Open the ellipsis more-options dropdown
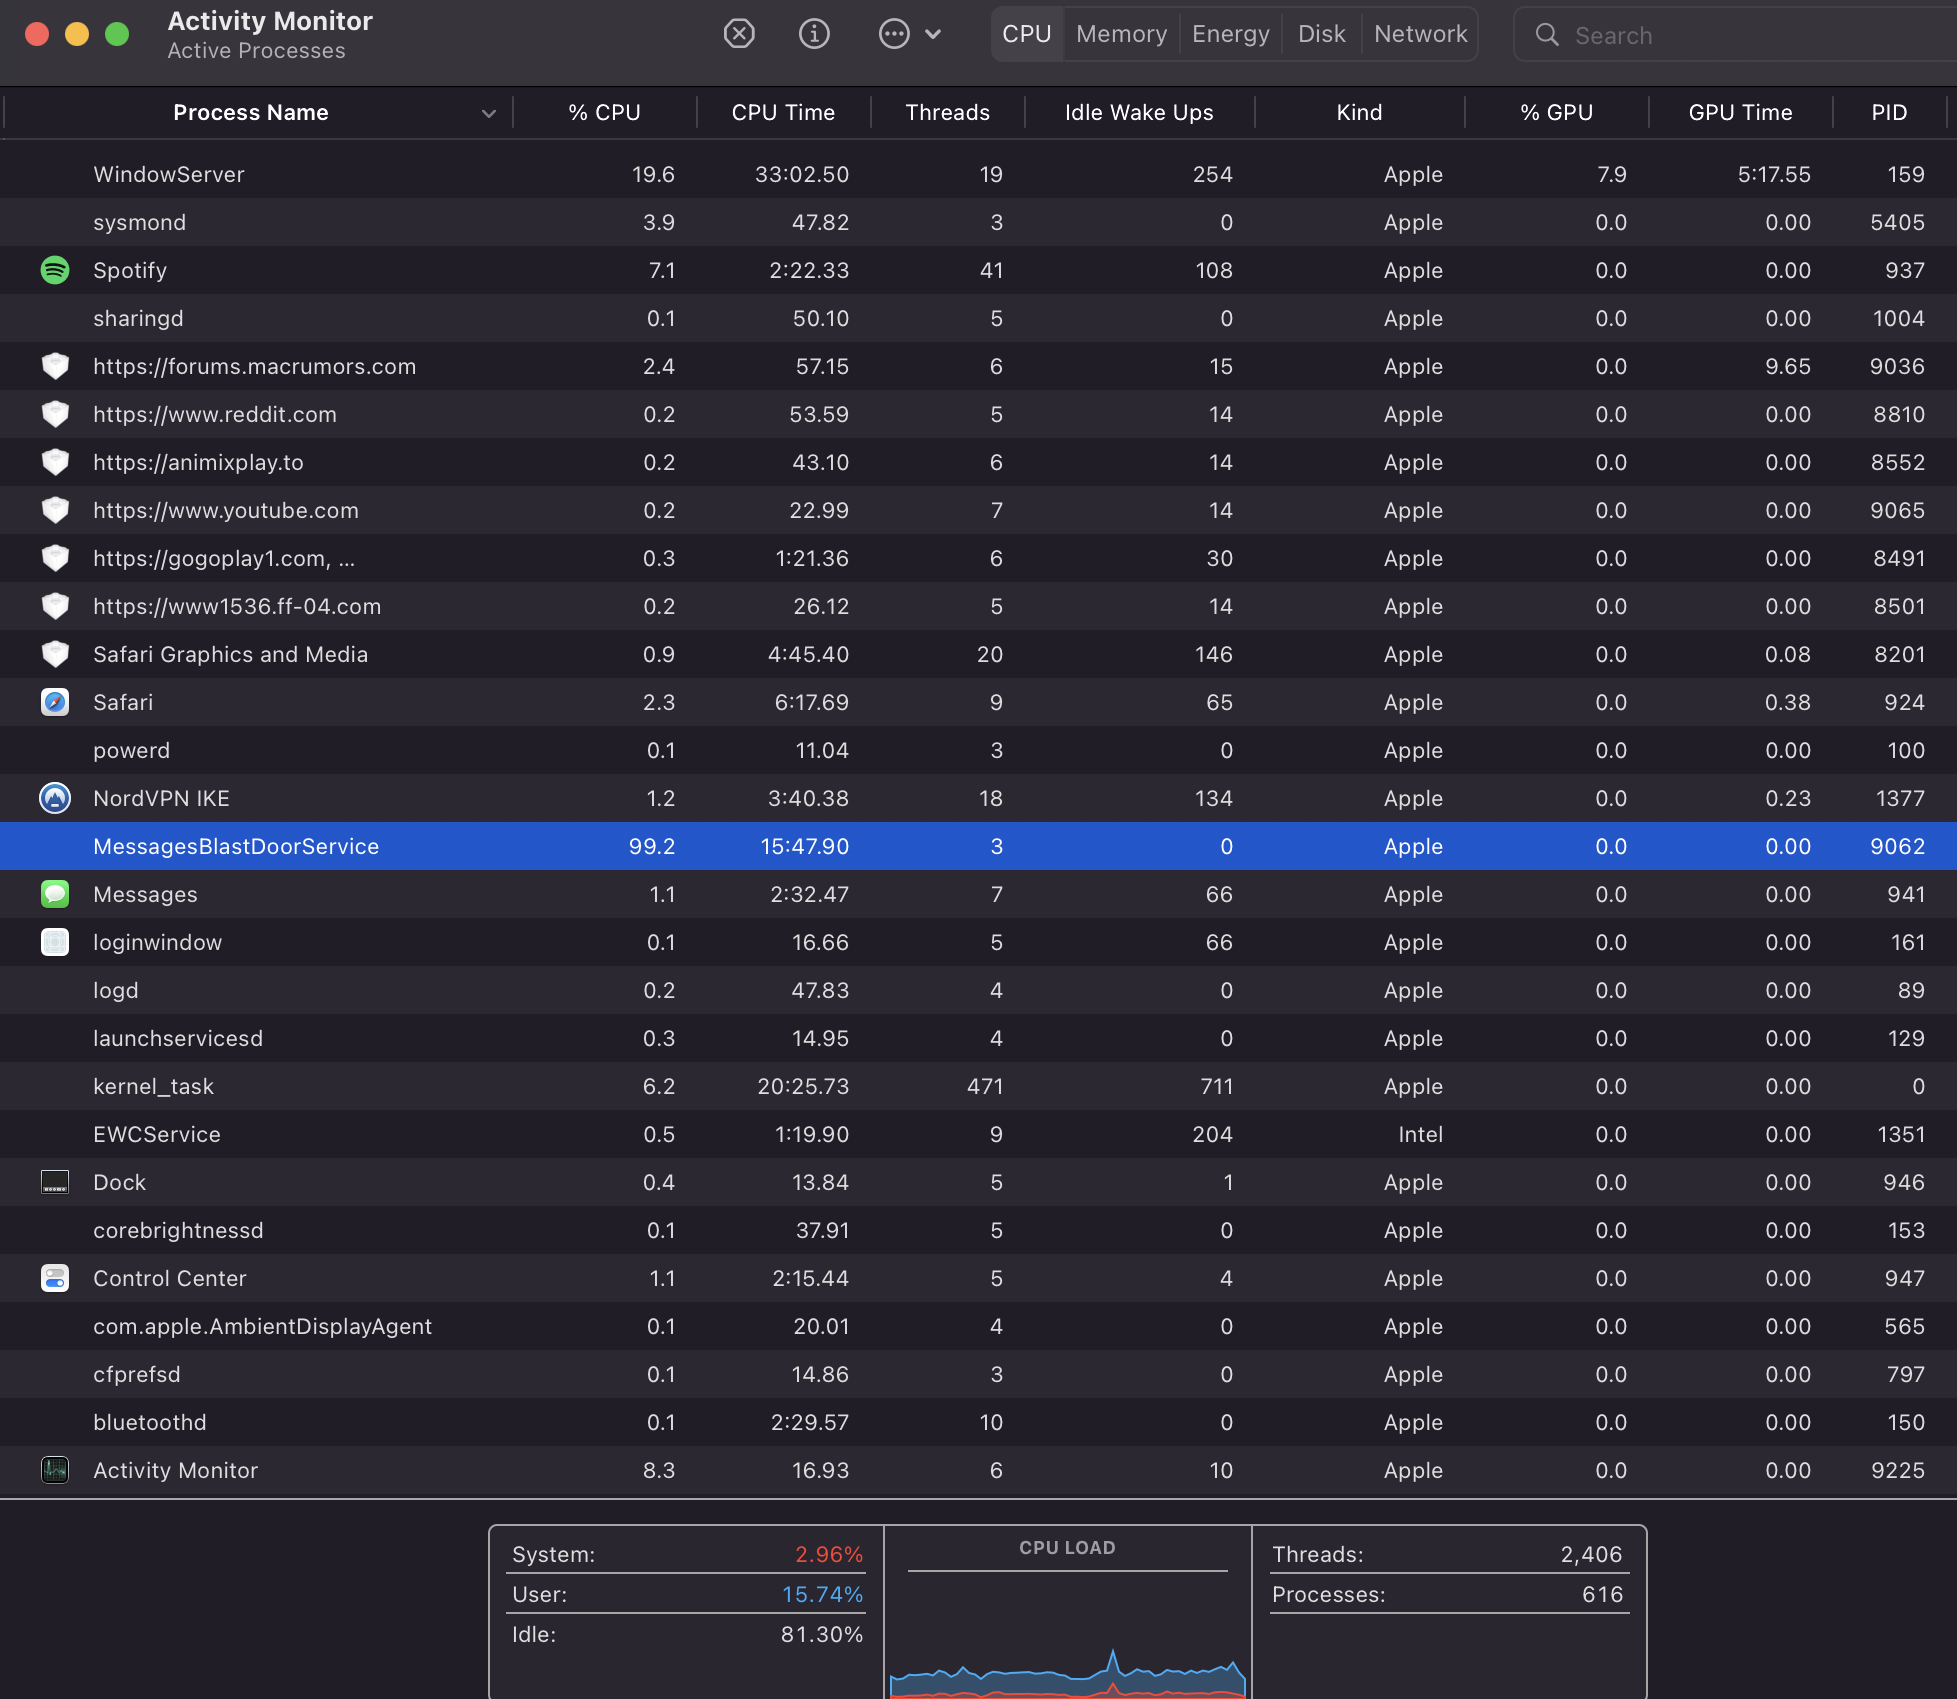This screenshot has height=1699, width=1957. 894,34
